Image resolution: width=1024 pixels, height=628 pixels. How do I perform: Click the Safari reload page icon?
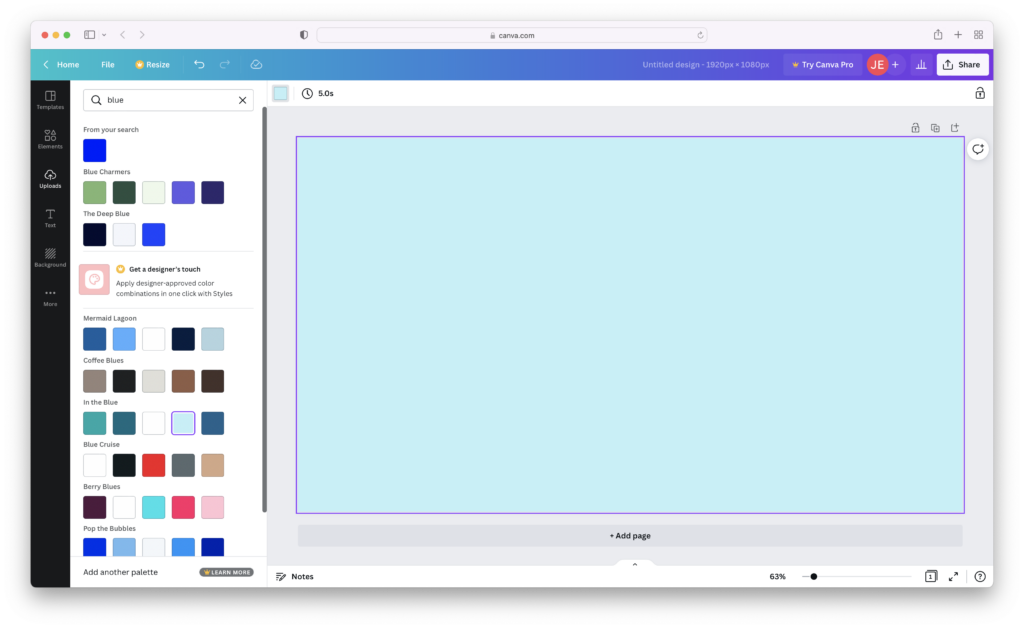click(700, 35)
